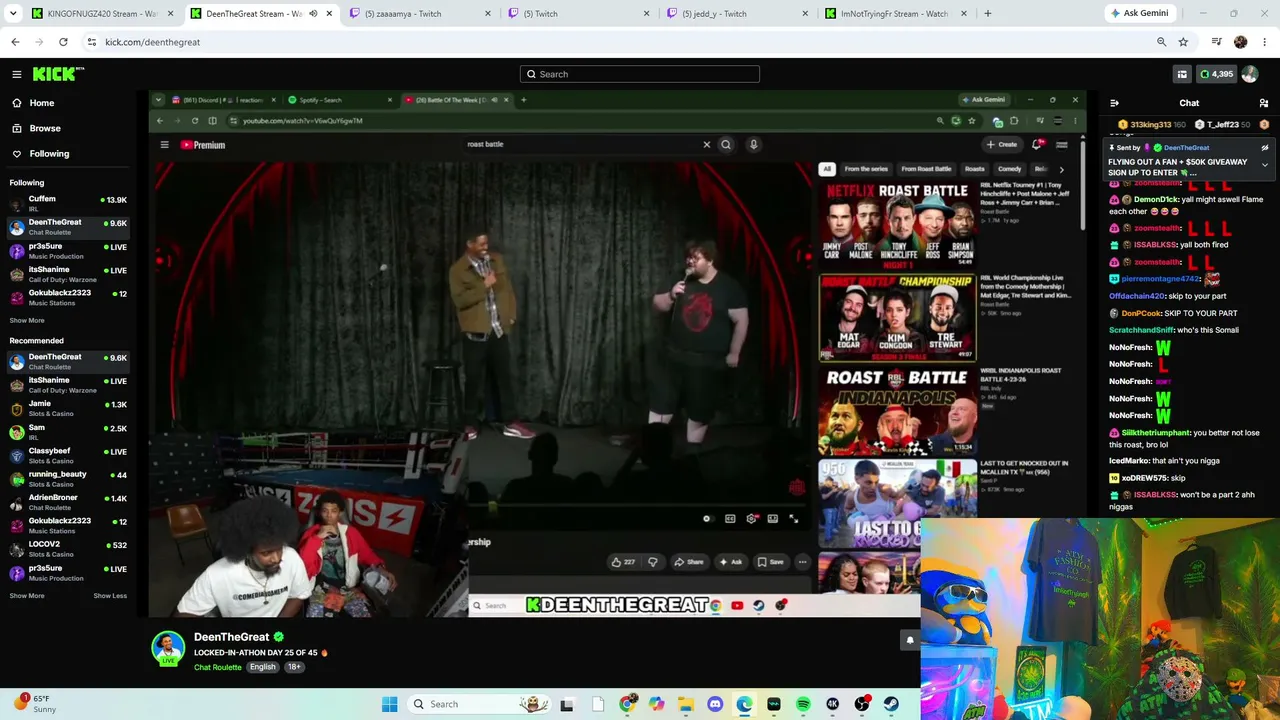This screenshot has height=720, width=1280.
Task: Open the address bar zoom magnifier icon
Action: point(1161,42)
